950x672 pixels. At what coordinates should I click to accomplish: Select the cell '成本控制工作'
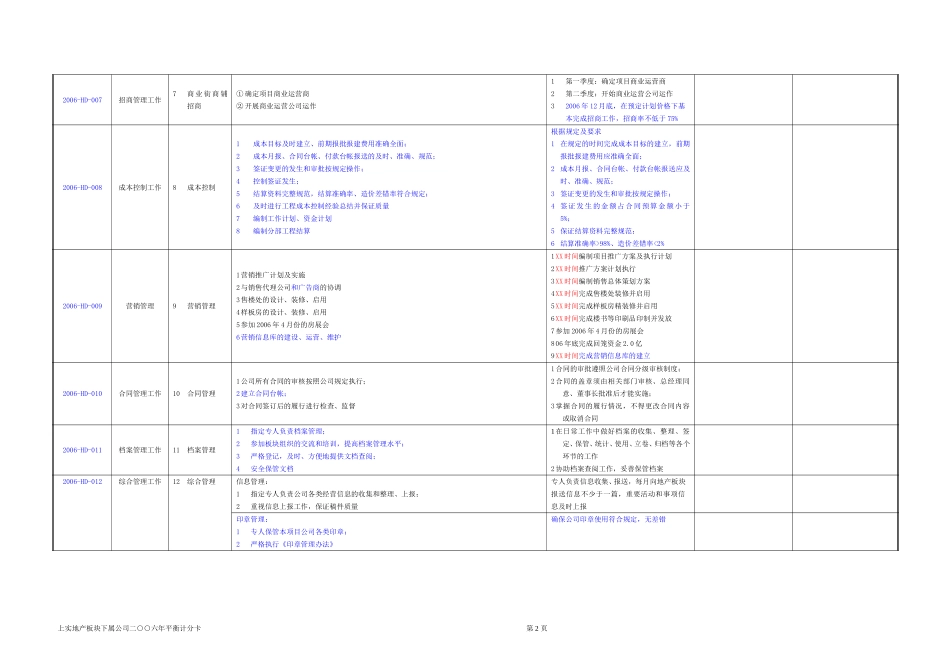pyautogui.click(x=140, y=188)
